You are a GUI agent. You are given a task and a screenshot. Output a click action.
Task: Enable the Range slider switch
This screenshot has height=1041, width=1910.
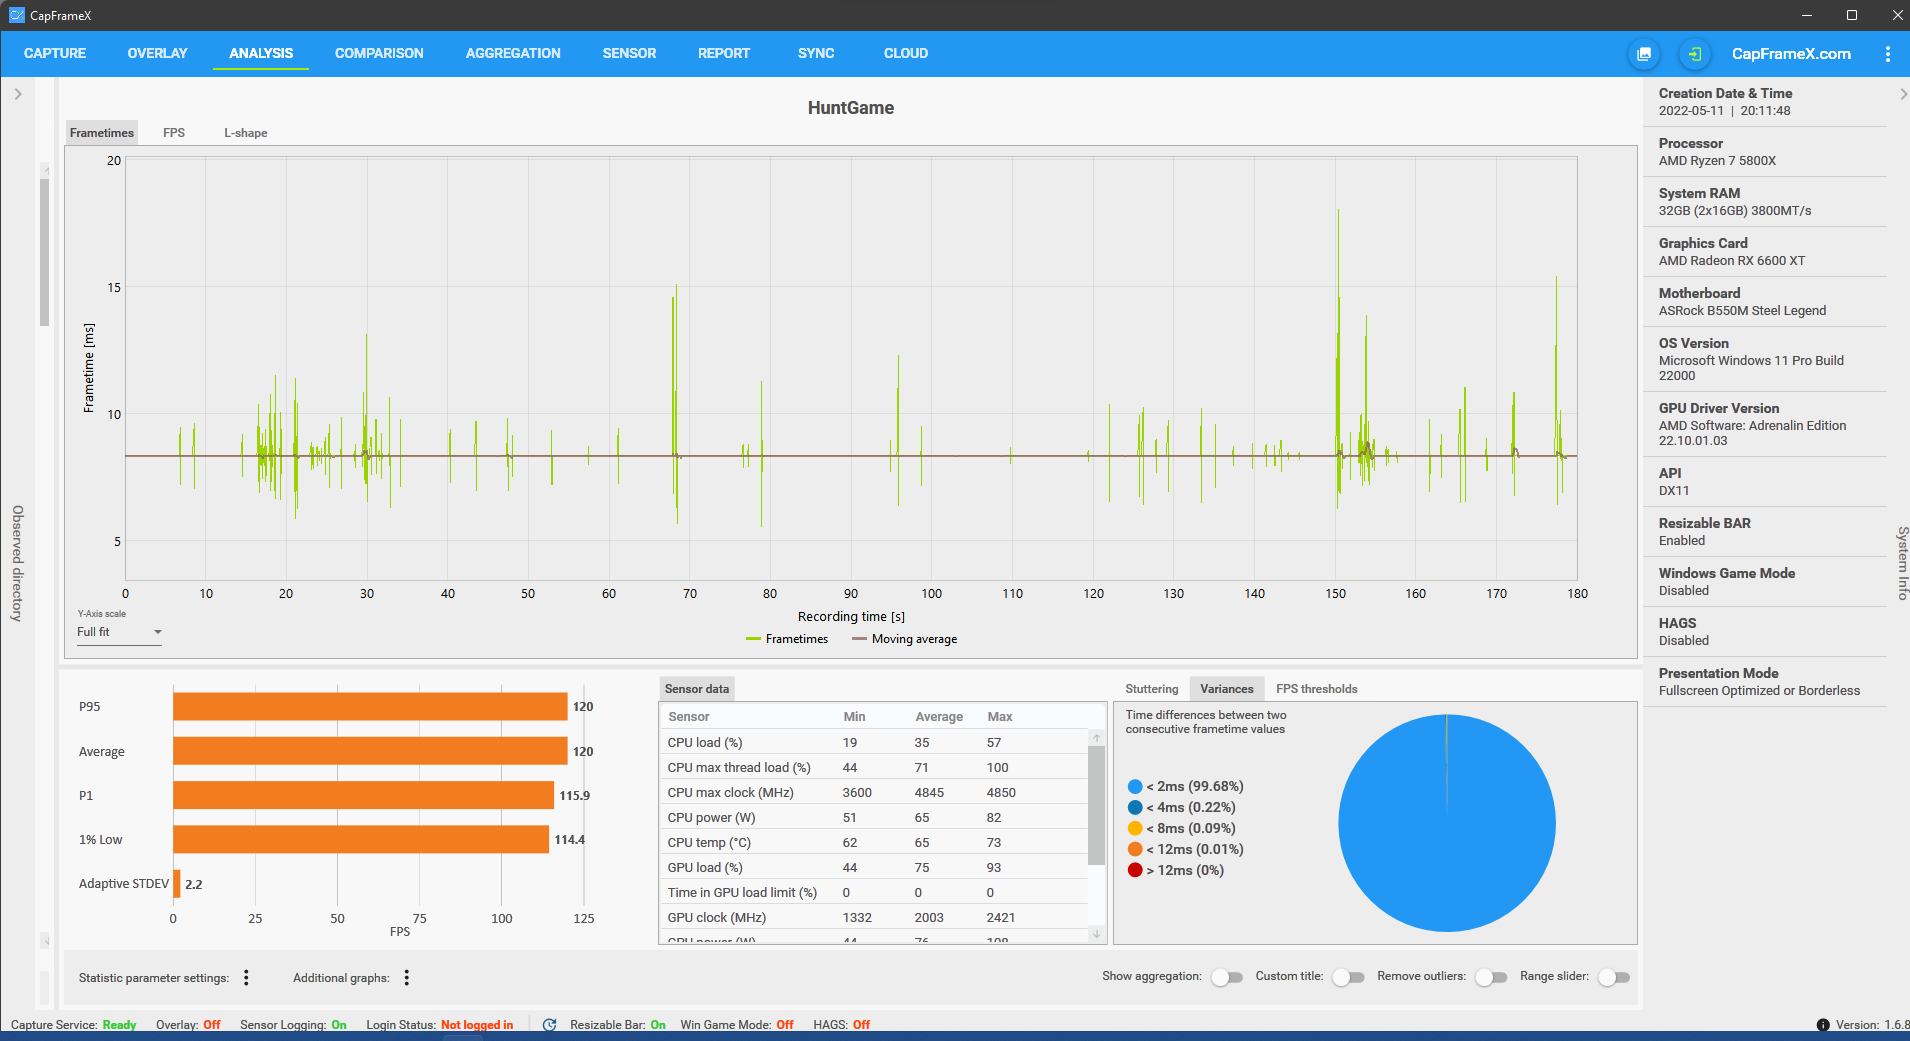click(x=1614, y=977)
